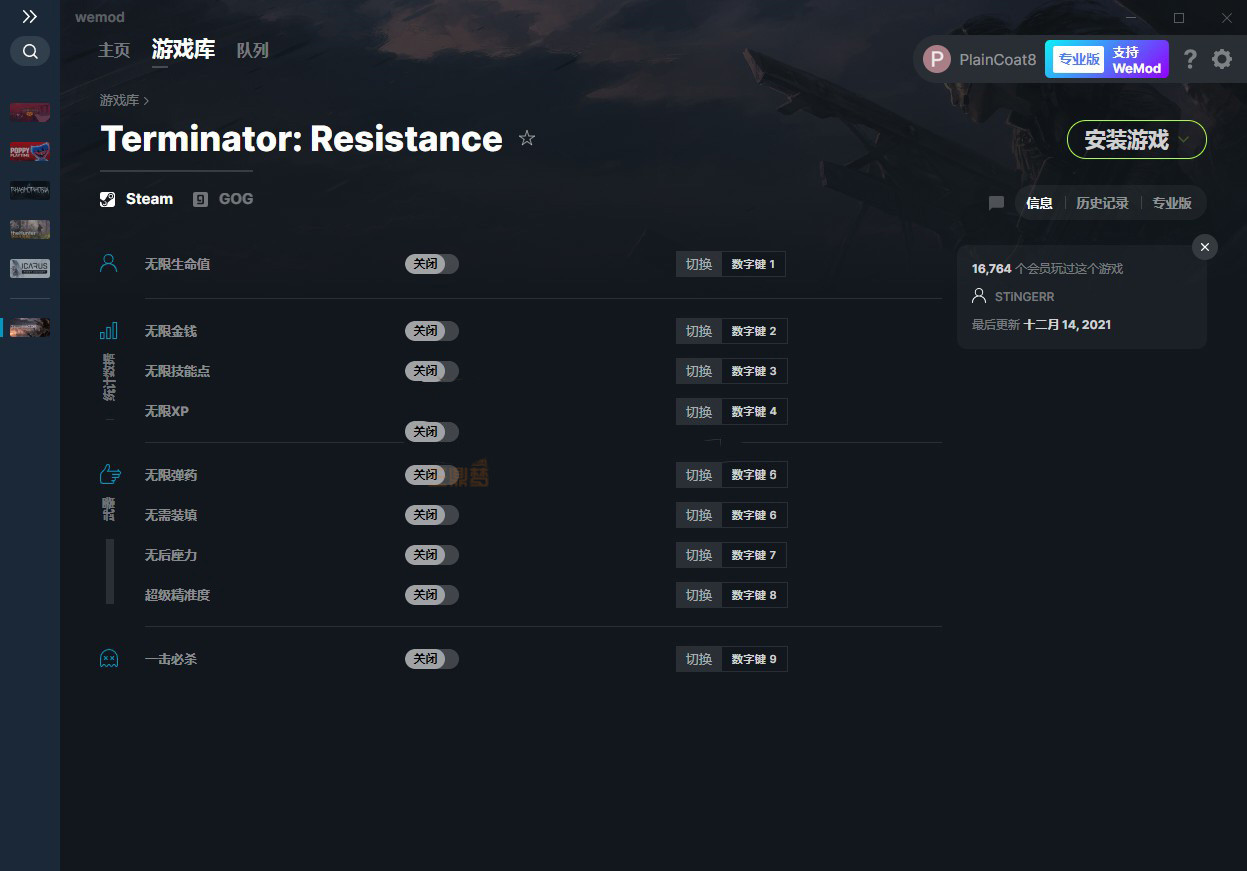The image size is (1247, 871).
Task: Select the GOG platform tab
Action: [223, 199]
